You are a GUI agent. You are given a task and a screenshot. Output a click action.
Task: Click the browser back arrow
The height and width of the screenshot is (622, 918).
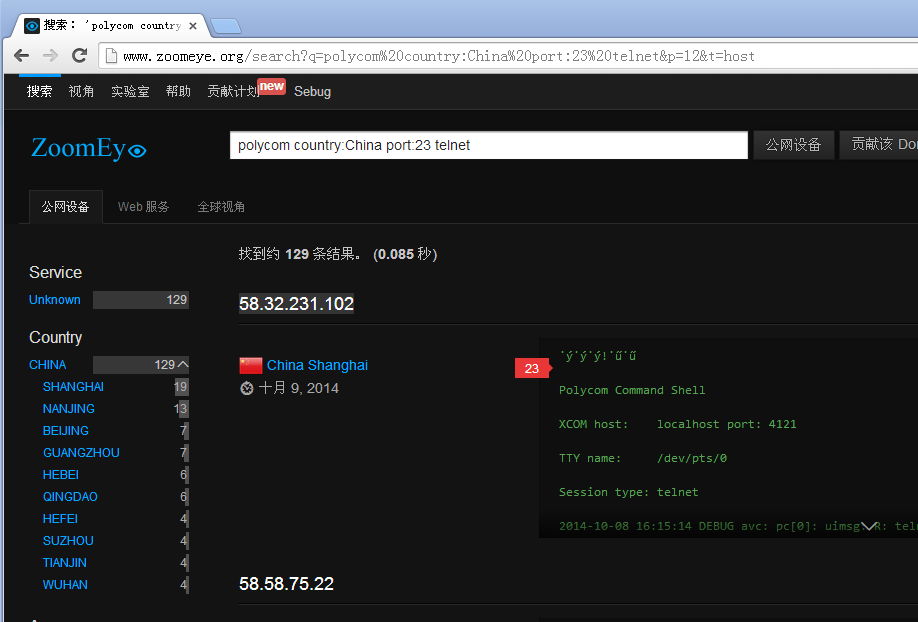[x=22, y=56]
